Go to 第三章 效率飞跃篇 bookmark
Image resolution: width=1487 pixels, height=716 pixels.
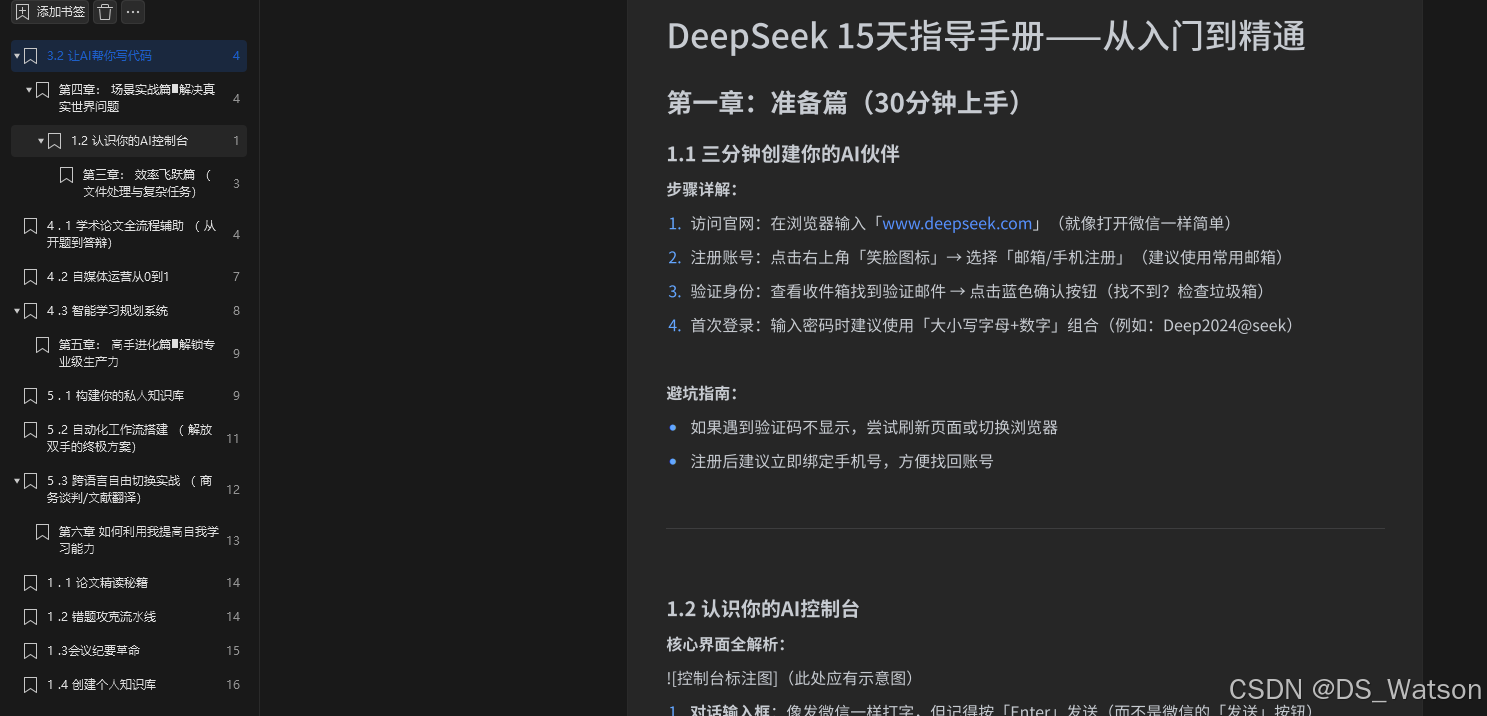point(129,183)
